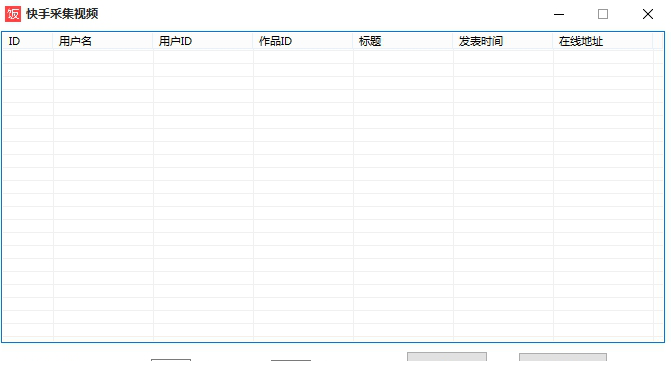Sort the list by ID column
The height and width of the screenshot is (375, 671).
[x=28, y=41]
